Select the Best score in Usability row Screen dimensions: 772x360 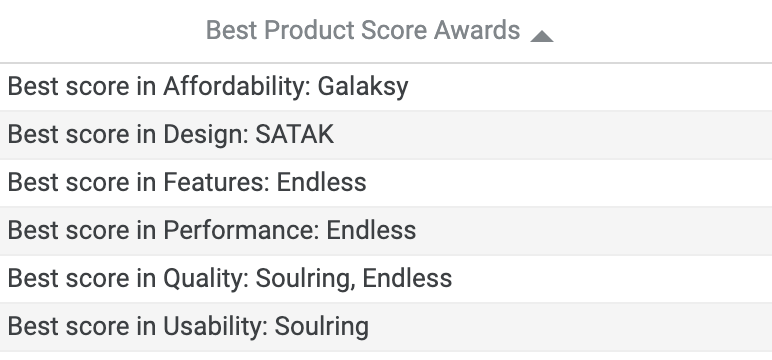pos(386,327)
